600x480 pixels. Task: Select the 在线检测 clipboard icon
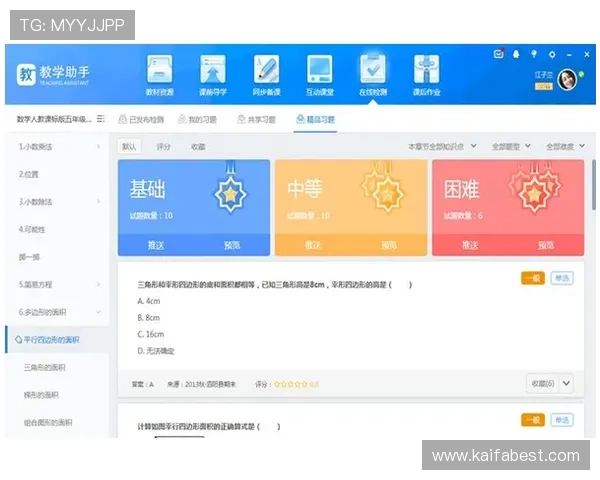(x=373, y=69)
